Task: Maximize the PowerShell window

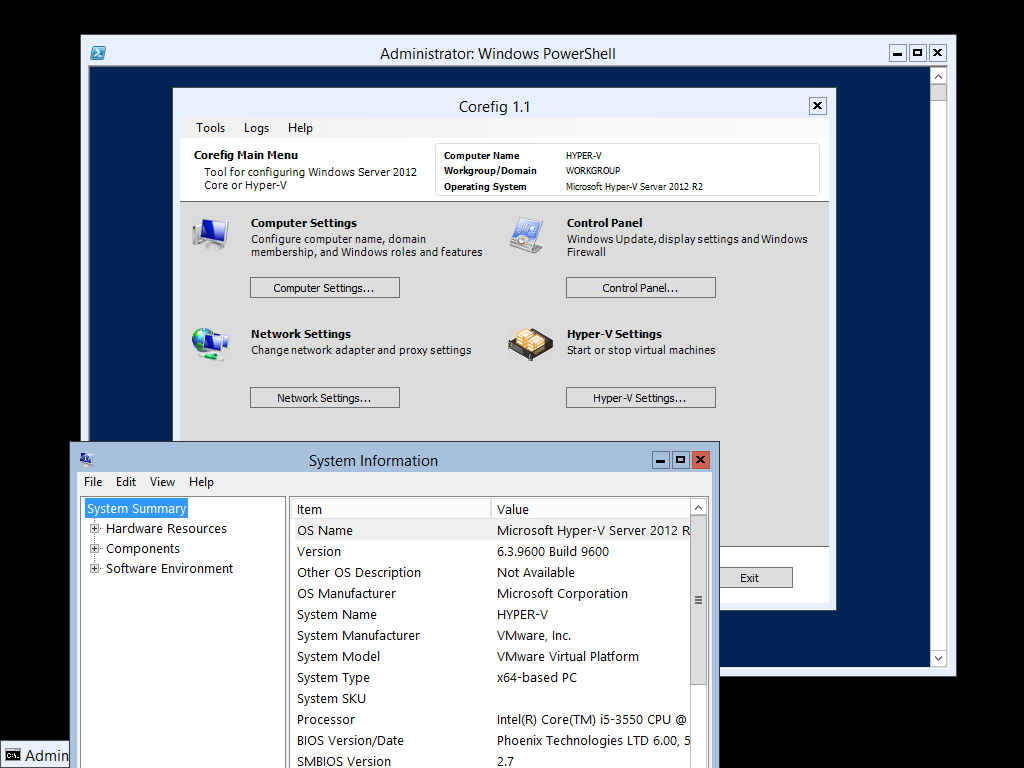Action: pos(918,53)
